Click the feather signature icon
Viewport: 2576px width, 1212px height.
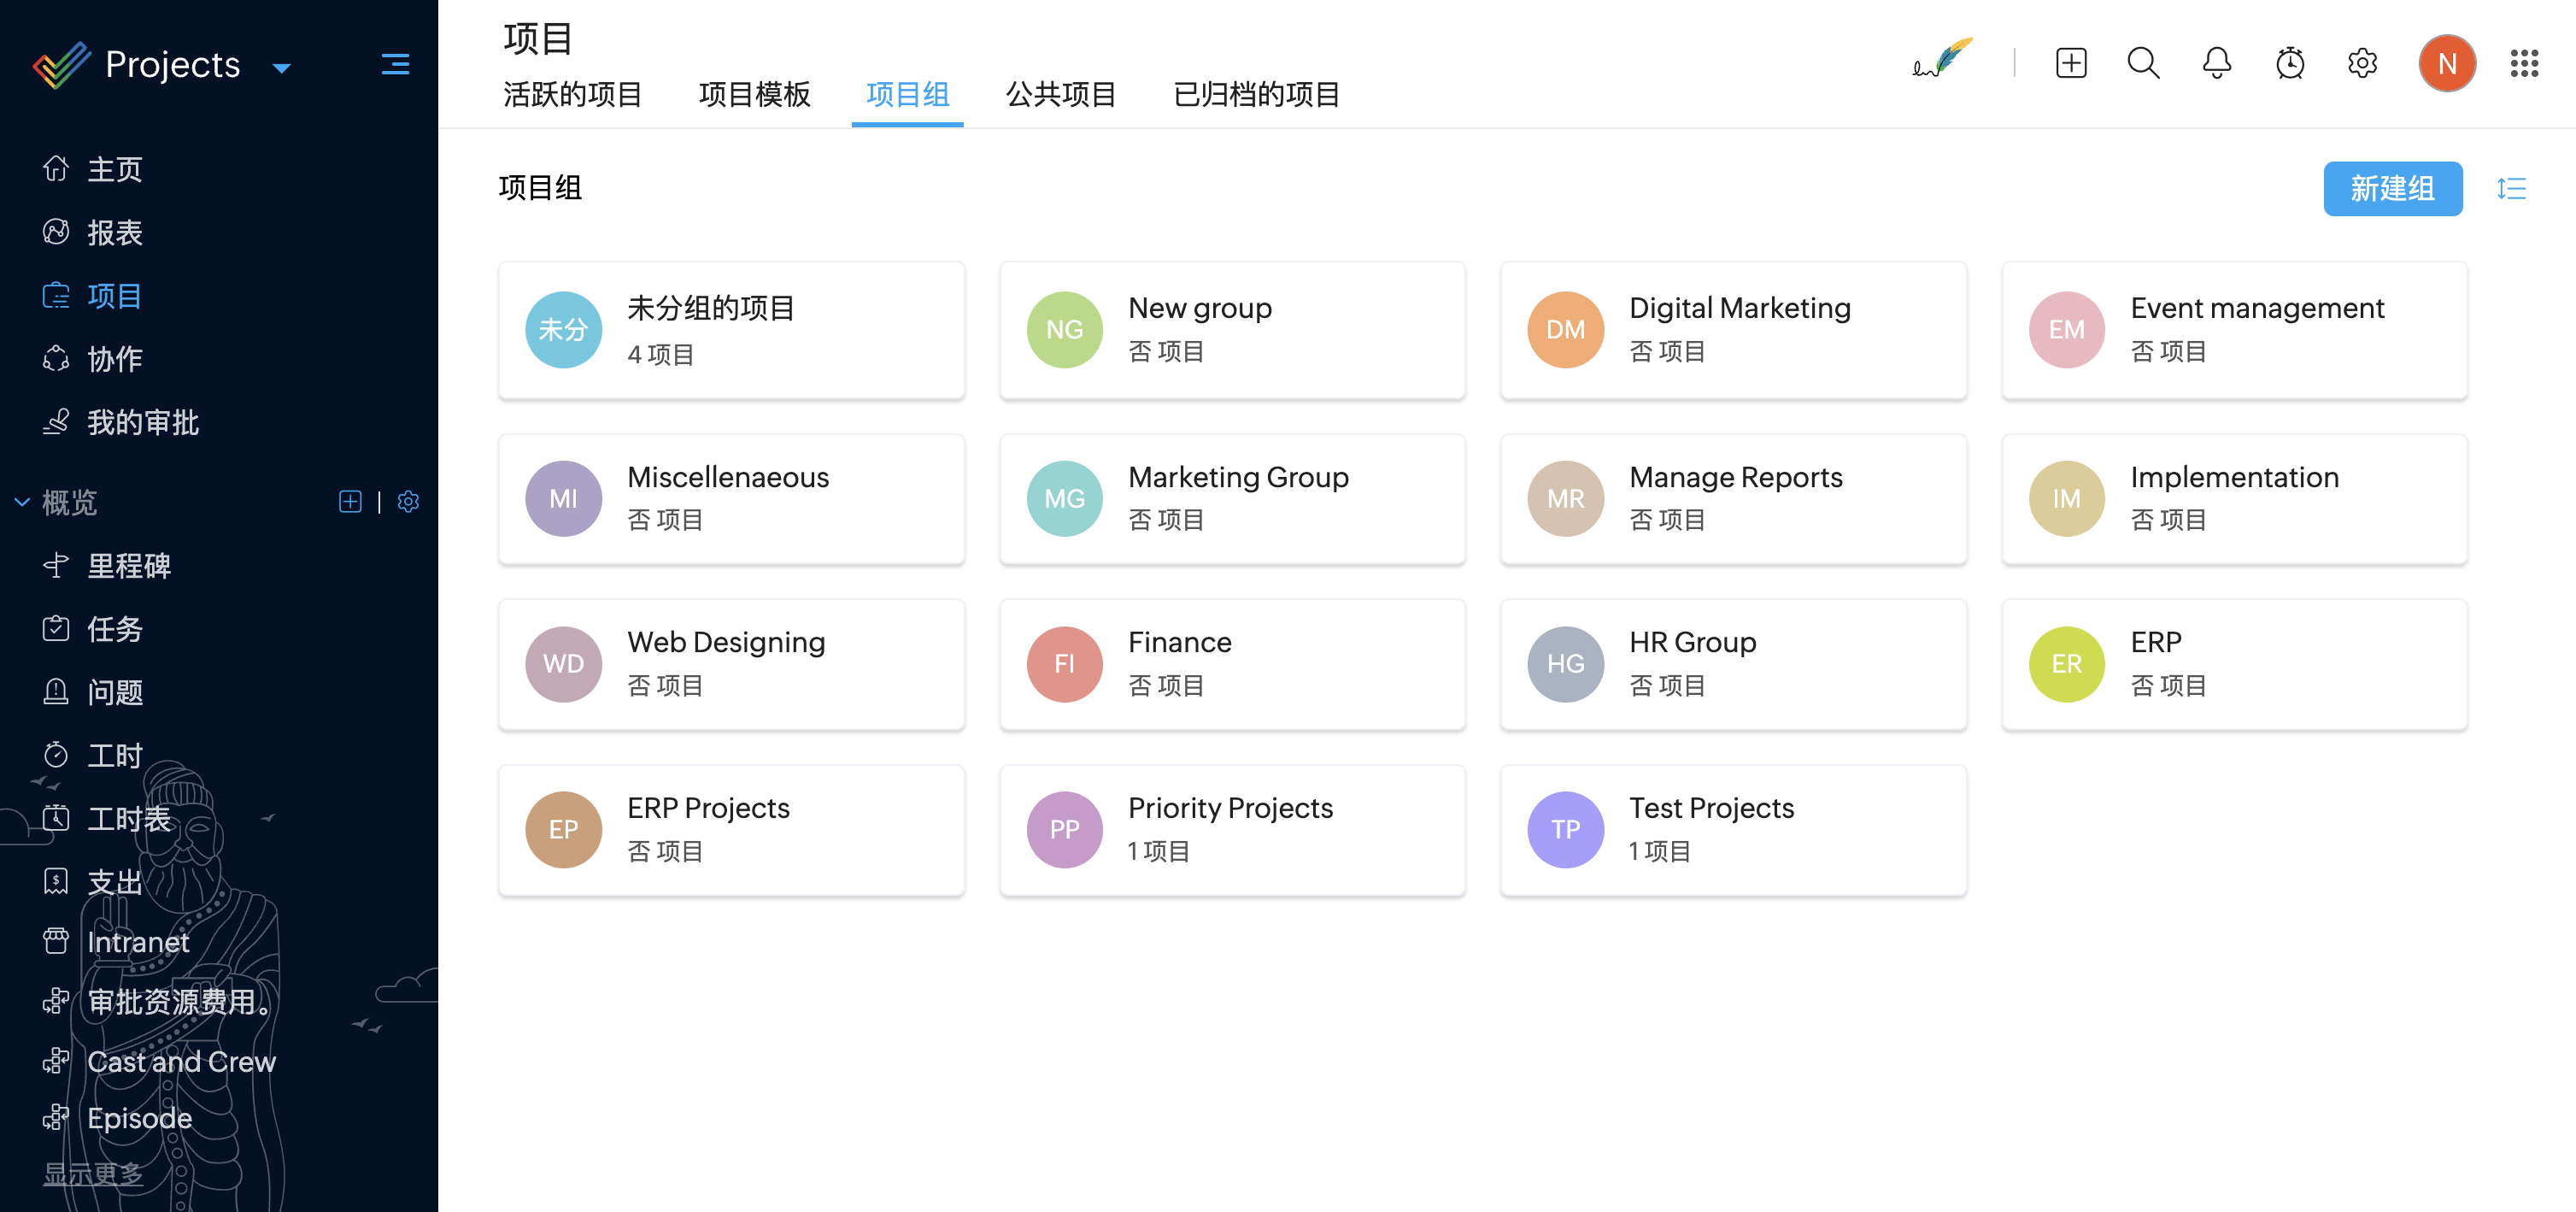coord(1941,60)
